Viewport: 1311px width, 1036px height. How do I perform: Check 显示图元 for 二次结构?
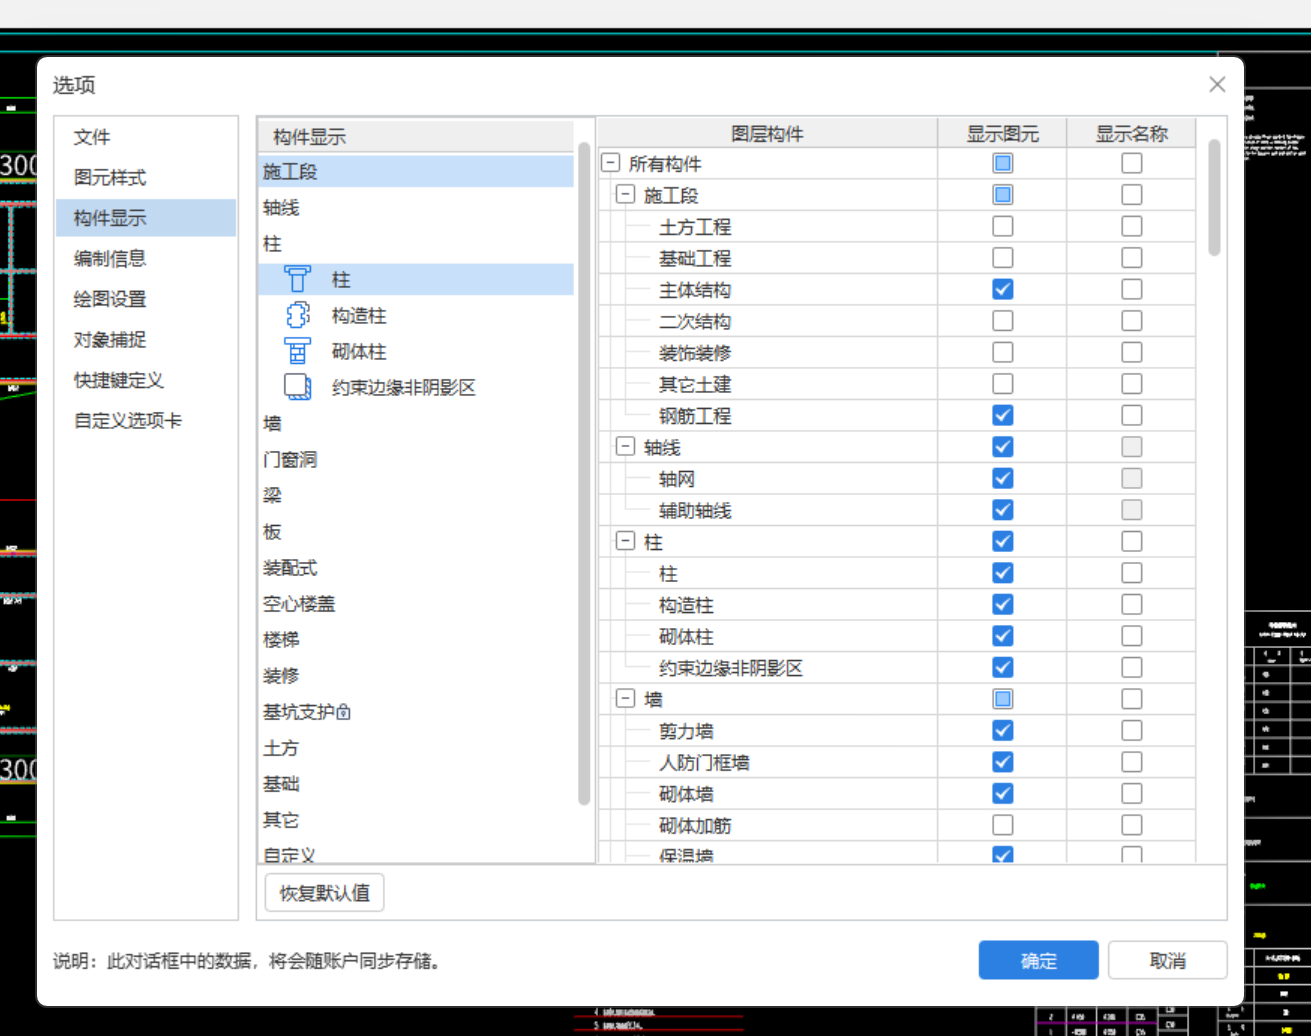[x=1002, y=321]
